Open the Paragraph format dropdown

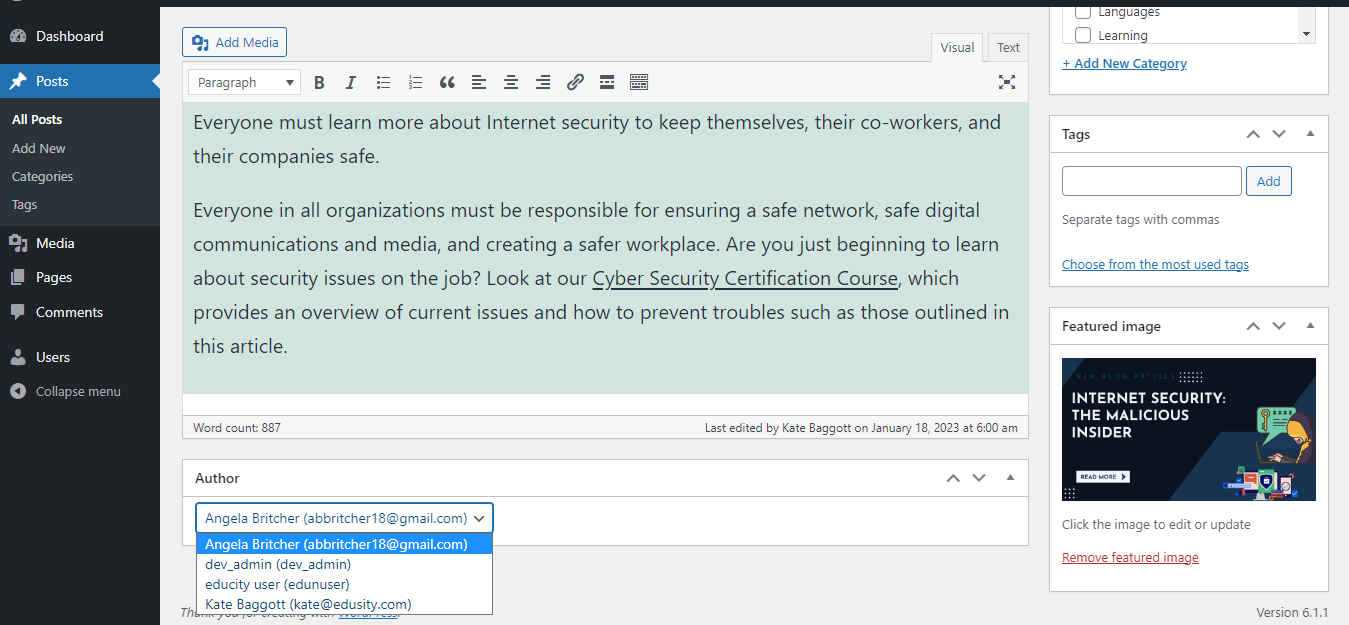[244, 82]
